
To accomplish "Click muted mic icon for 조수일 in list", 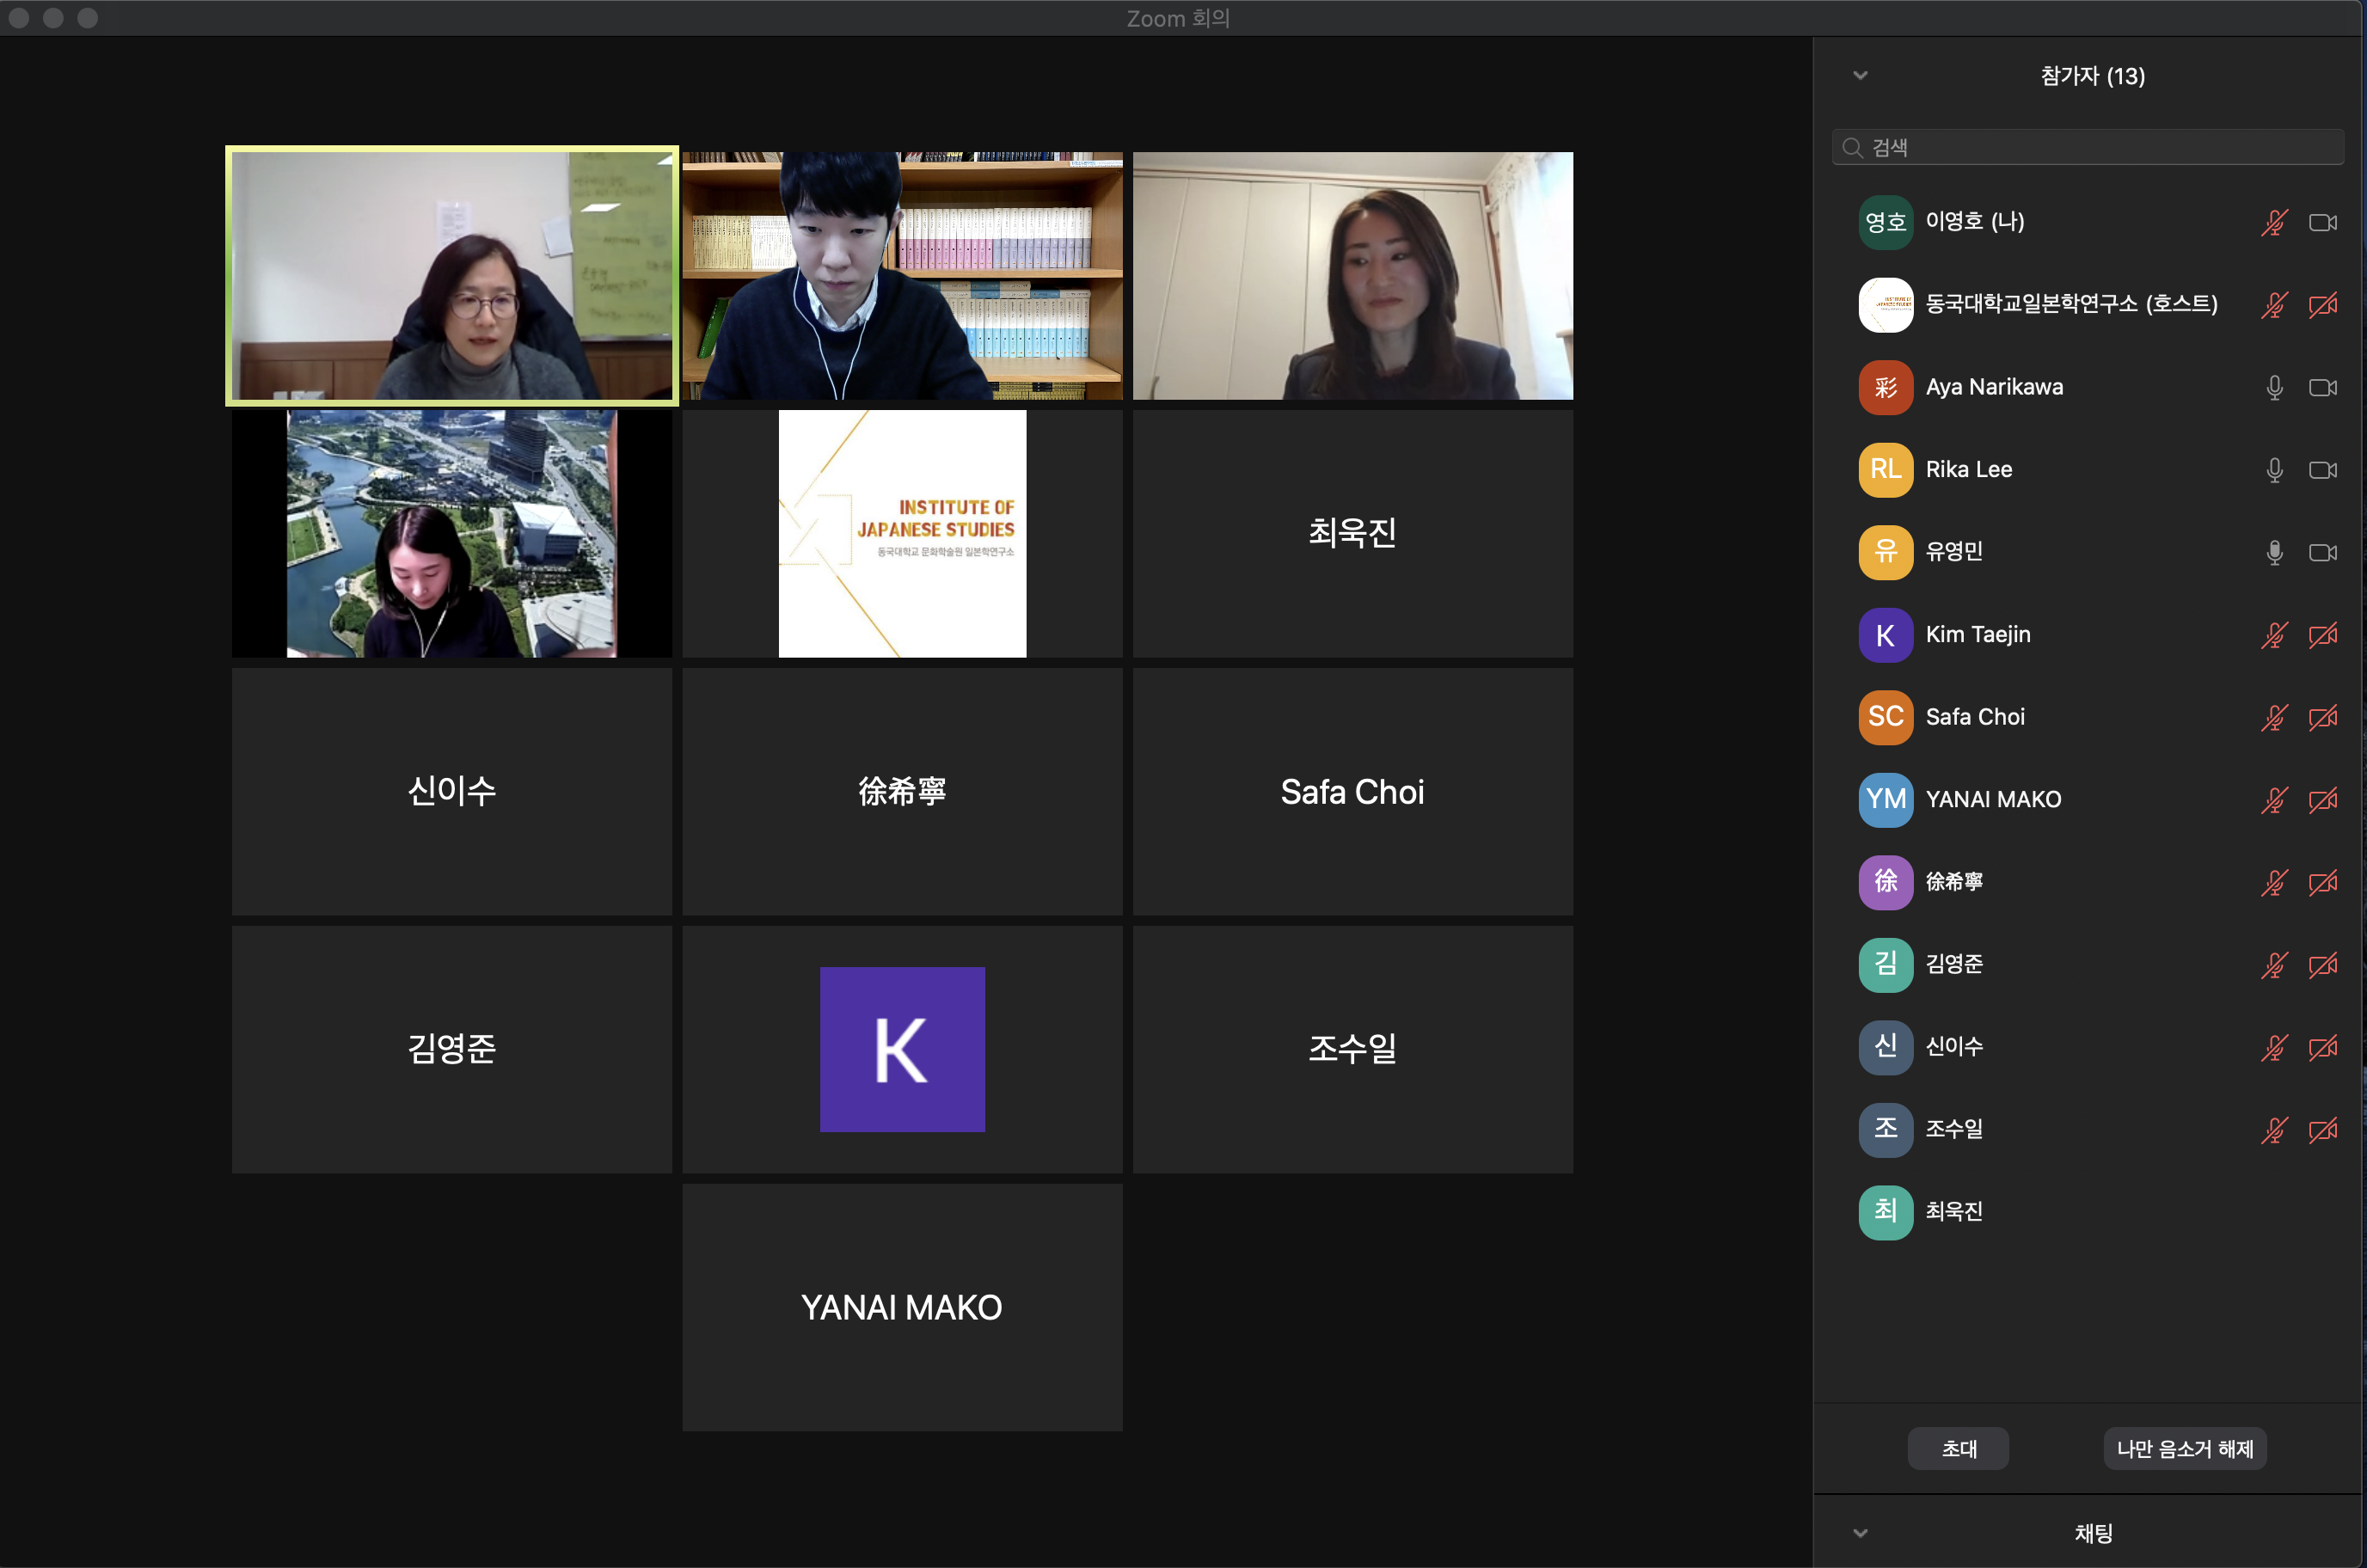I will 2274,1130.
